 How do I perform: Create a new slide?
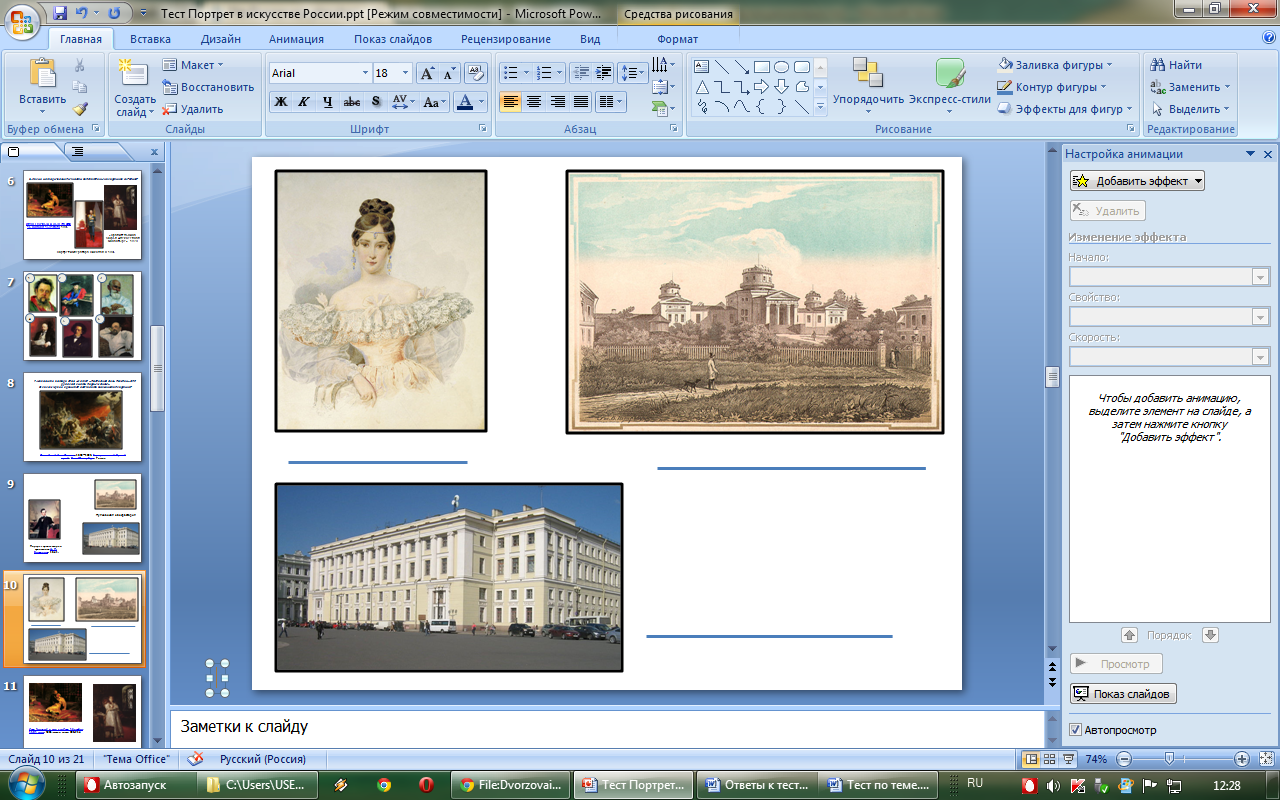tap(134, 89)
